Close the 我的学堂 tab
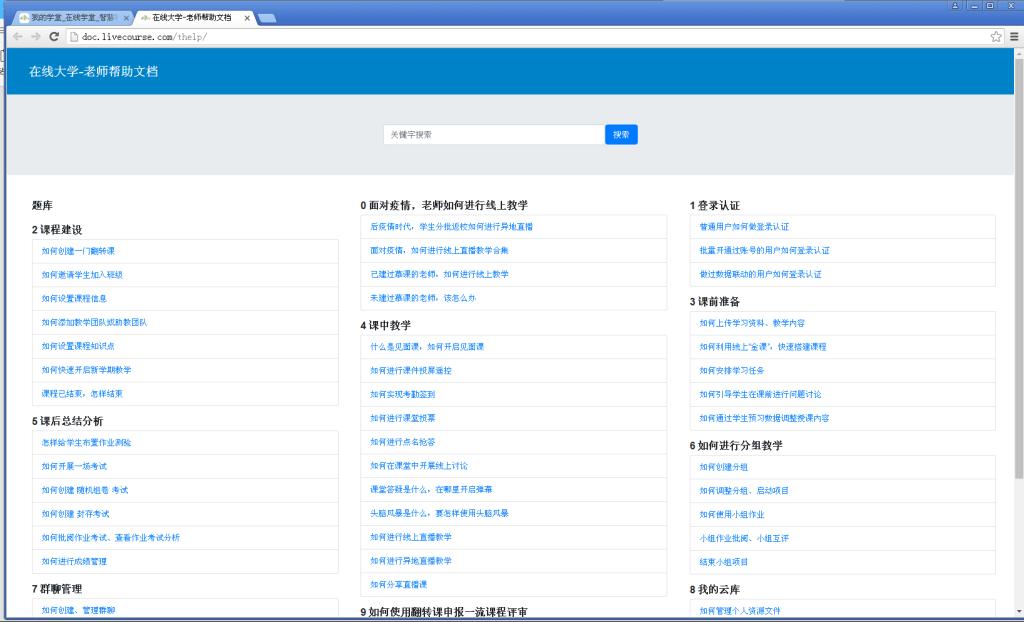The image size is (1024, 622). (126, 18)
